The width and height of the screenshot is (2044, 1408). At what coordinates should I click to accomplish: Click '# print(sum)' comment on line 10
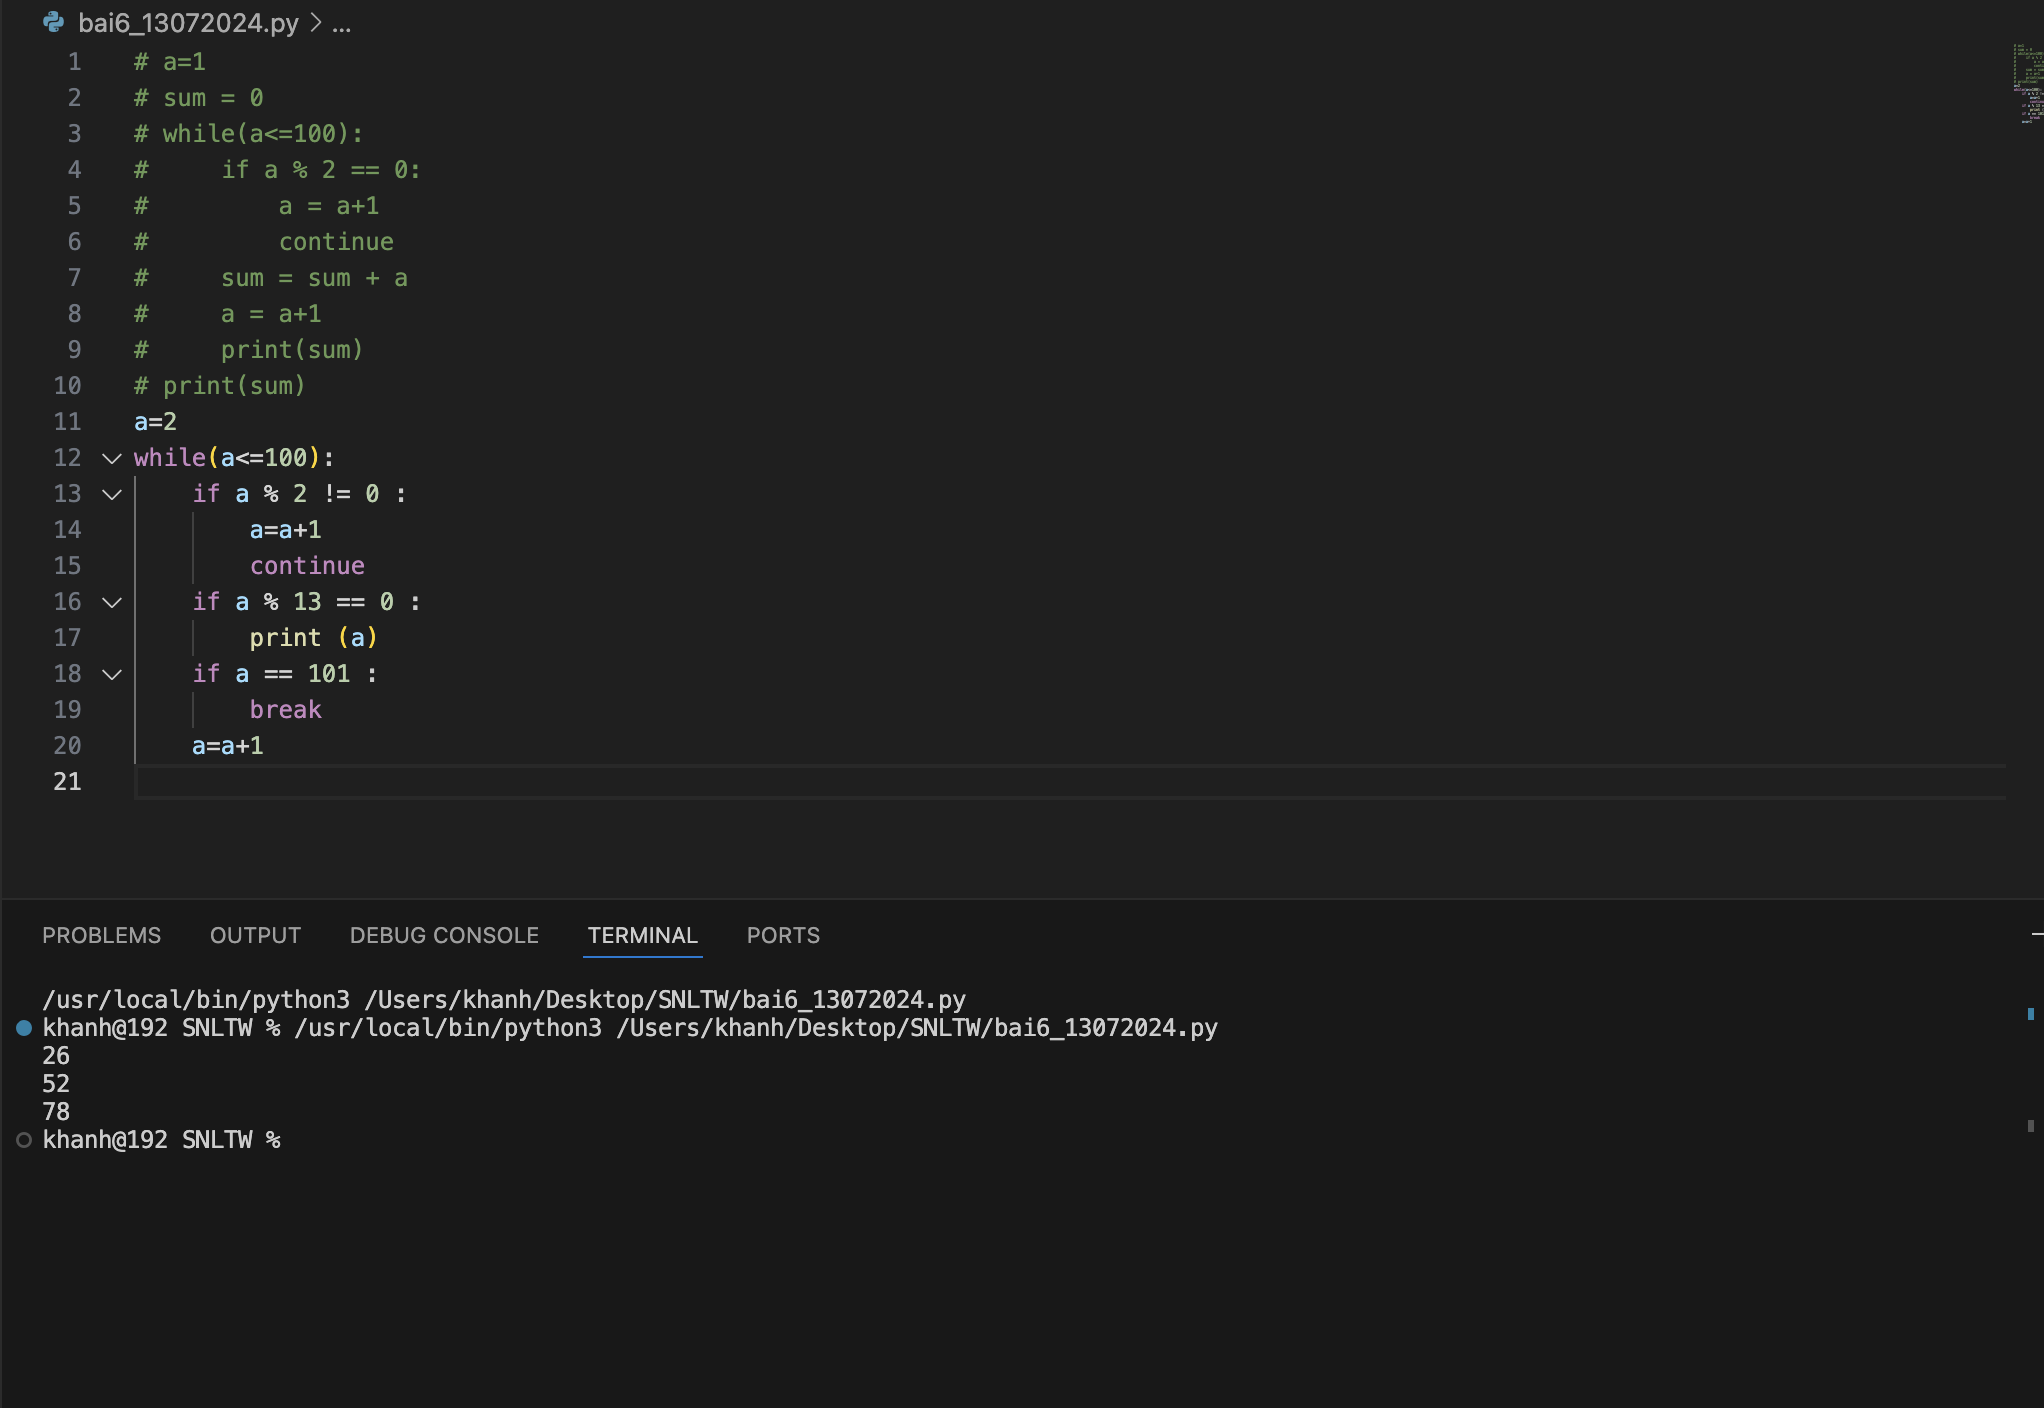219,386
